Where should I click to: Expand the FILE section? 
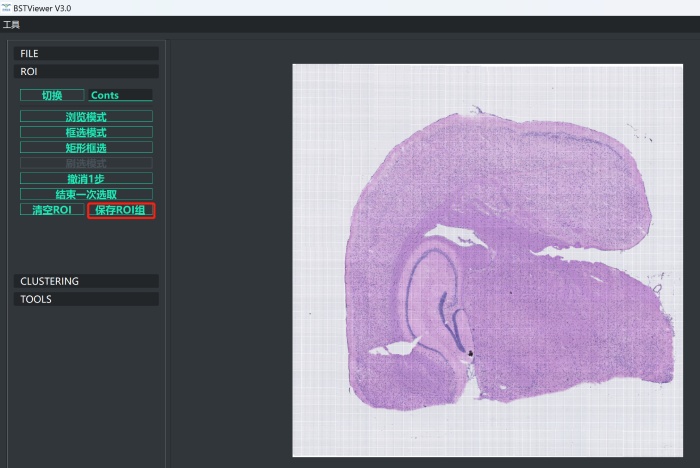(86, 53)
